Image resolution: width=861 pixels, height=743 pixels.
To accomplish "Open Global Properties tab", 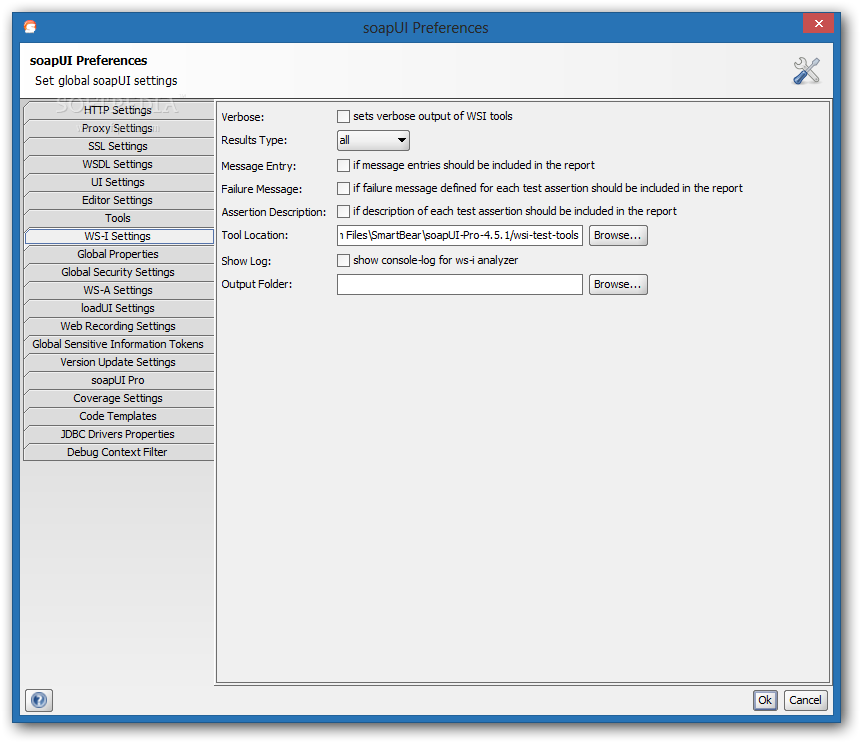I will tap(118, 254).
